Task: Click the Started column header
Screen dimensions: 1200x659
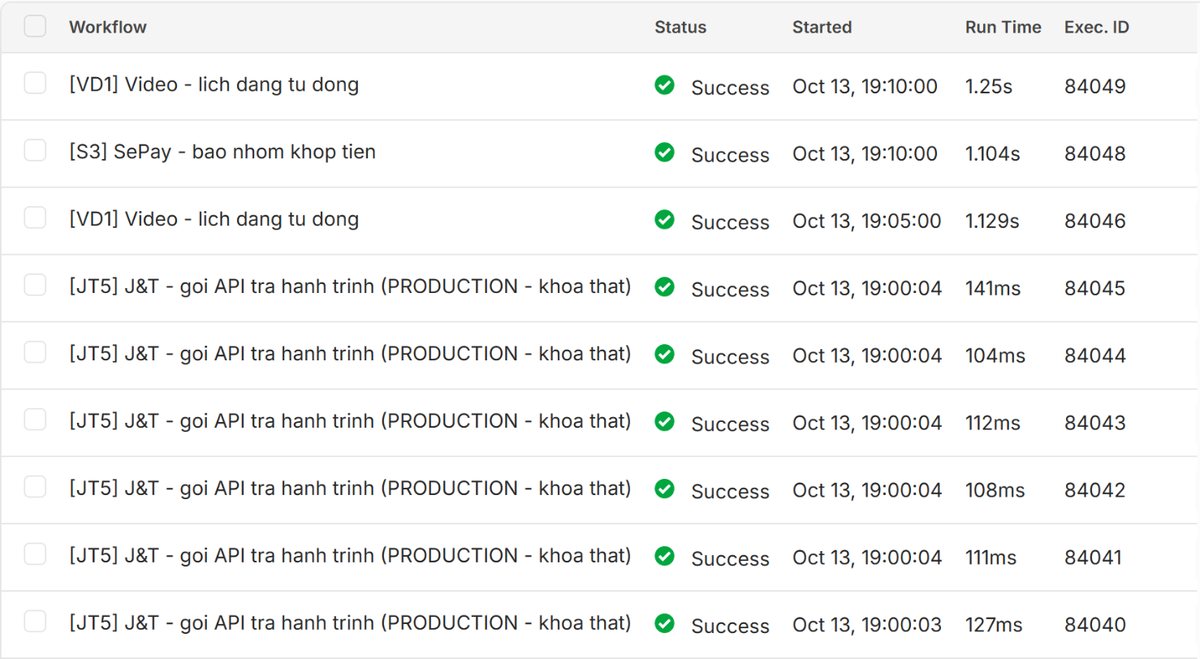Action: pos(822,27)
